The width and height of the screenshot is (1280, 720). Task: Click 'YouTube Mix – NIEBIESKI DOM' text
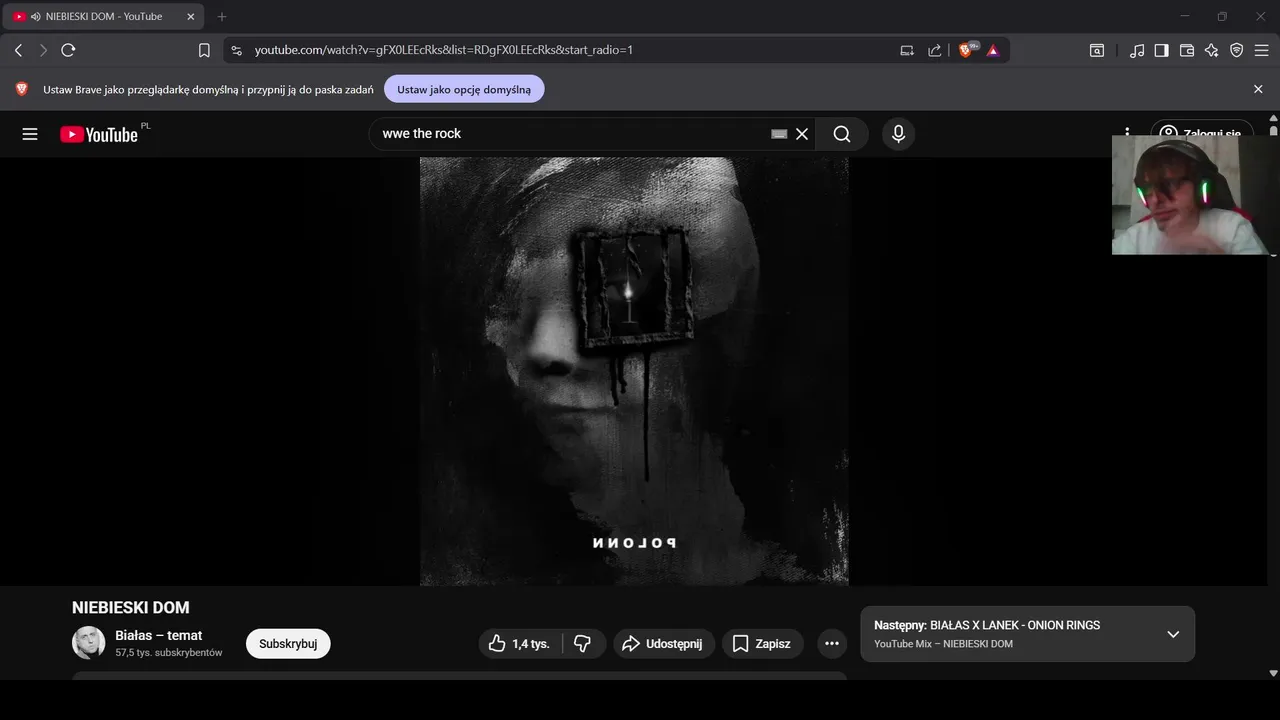(x=943, y=644)
